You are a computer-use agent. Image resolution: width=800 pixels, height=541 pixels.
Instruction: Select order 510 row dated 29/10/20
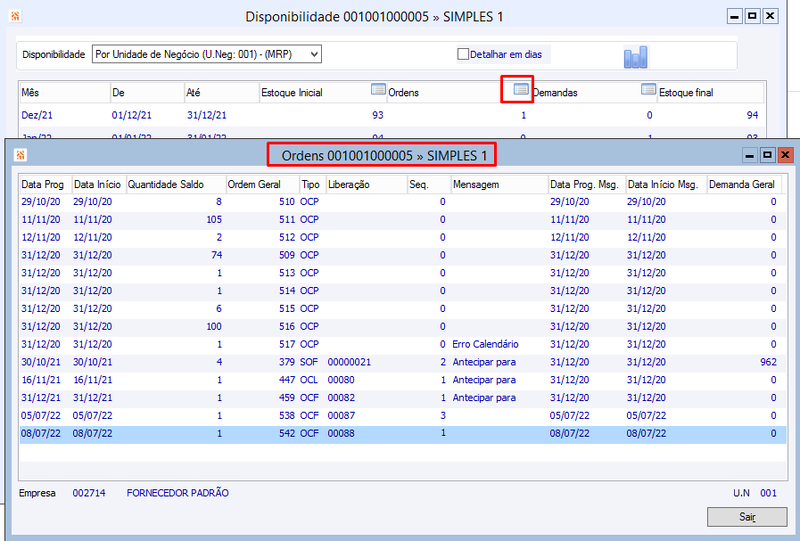click(x=403, y=202)
